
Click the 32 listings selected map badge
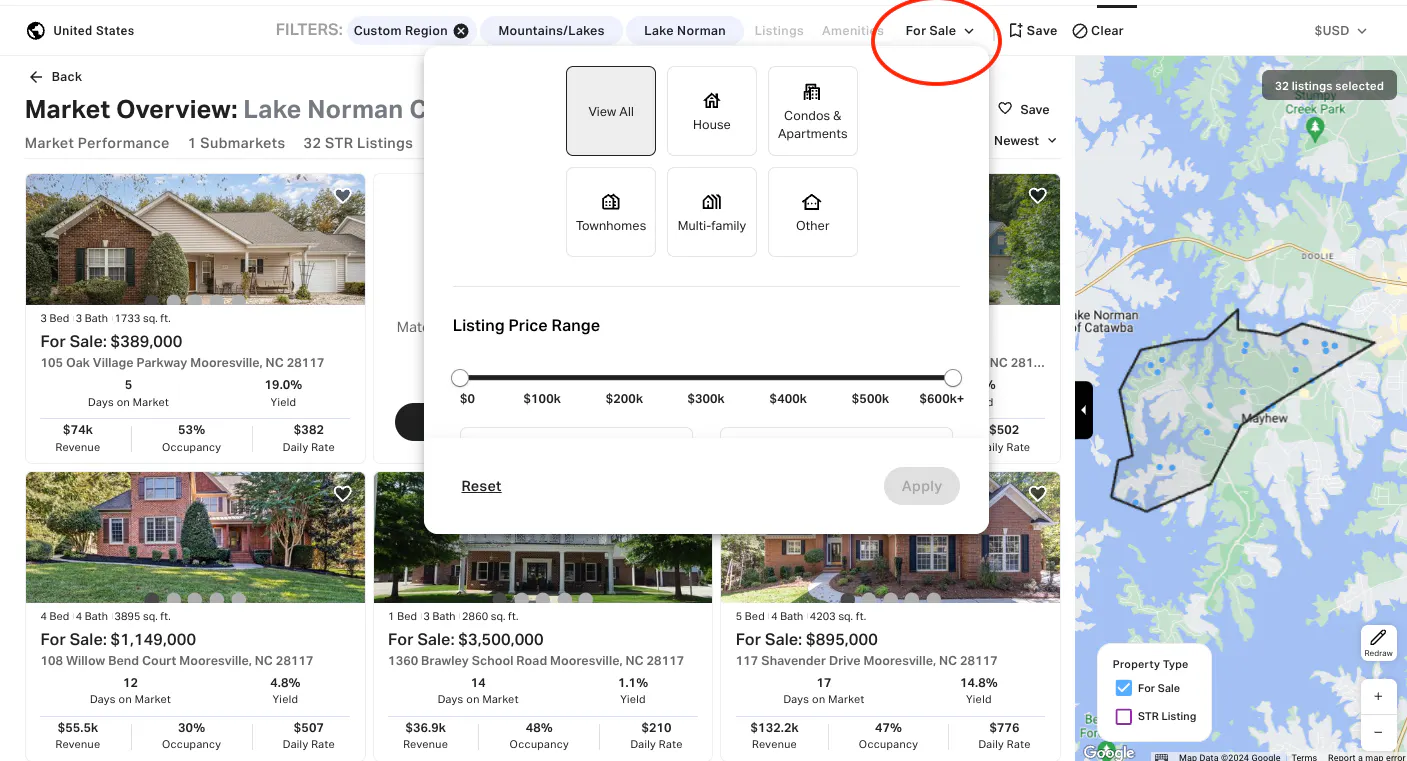1329,86
